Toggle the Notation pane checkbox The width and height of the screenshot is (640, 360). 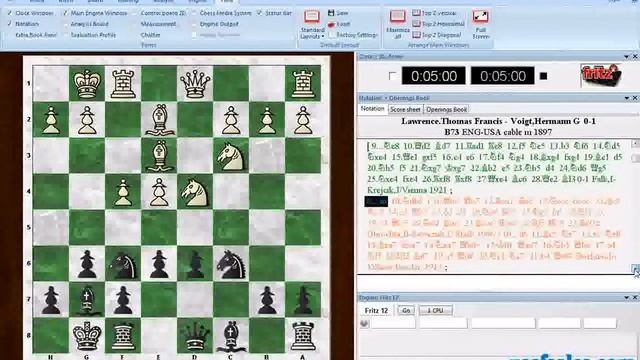9,24
